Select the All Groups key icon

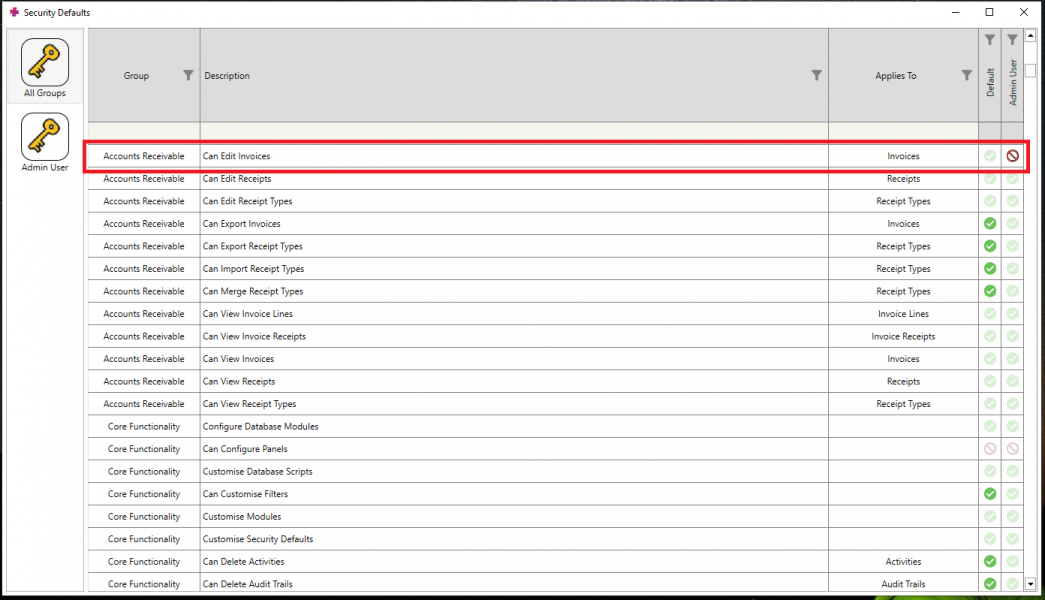point(45,62)
